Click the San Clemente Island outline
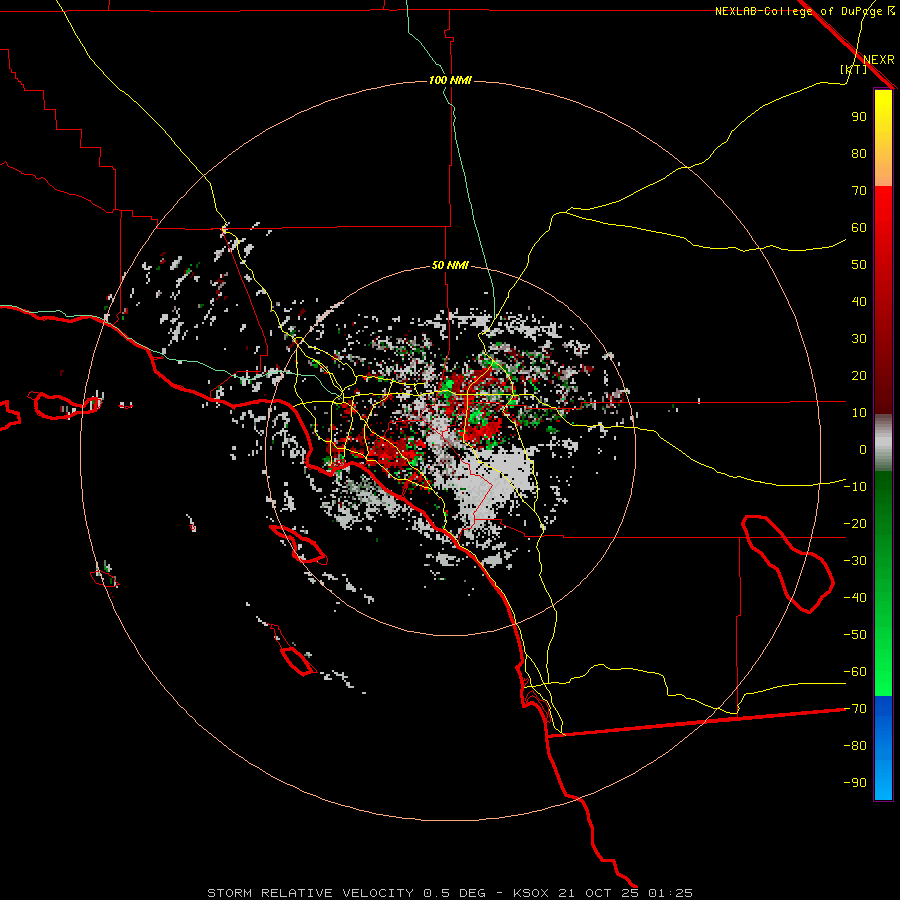This screenshot has height=900, width=900. click(x=298, y=660)
